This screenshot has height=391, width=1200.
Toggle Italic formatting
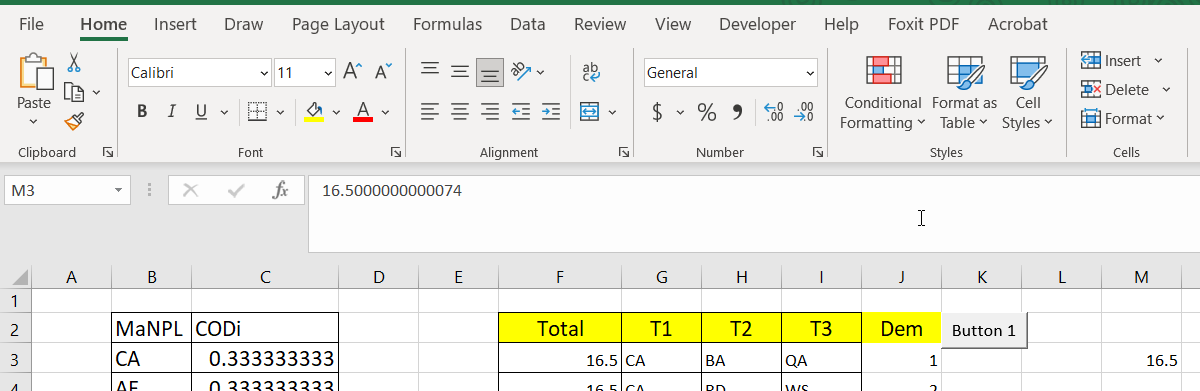click(171, 112)
